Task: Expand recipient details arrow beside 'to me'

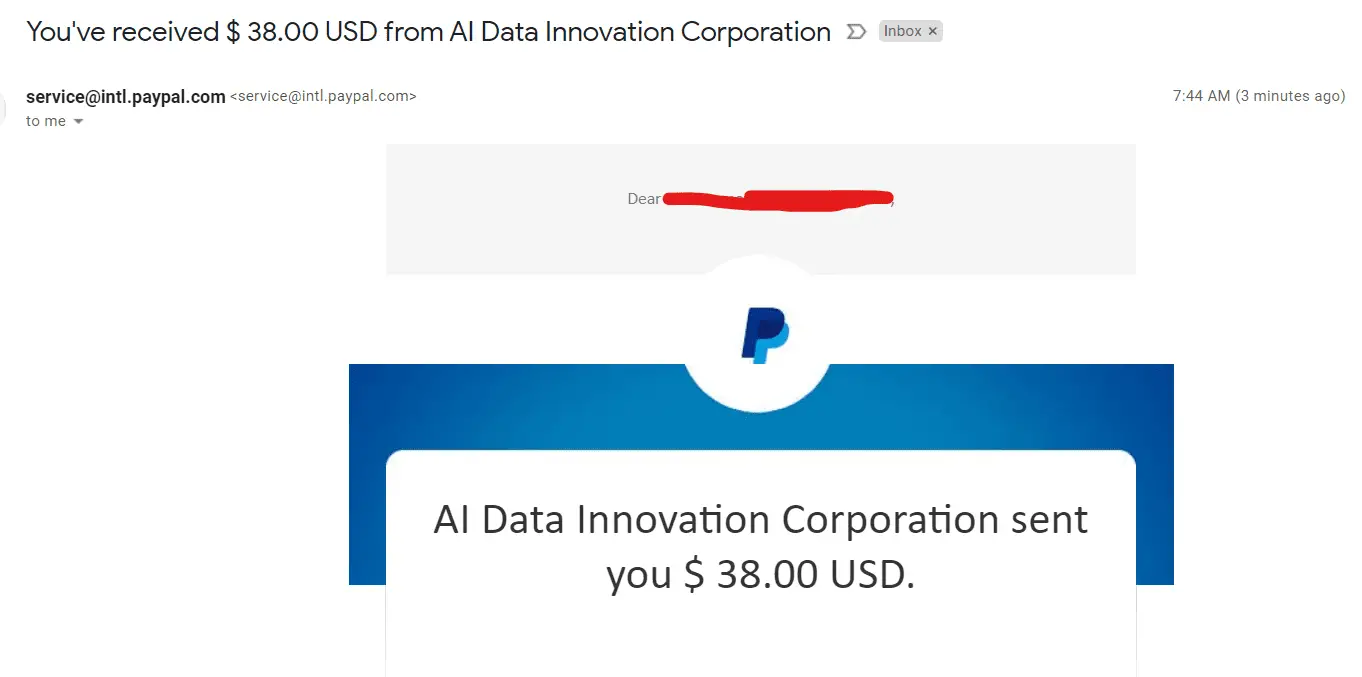Action: 79,122
